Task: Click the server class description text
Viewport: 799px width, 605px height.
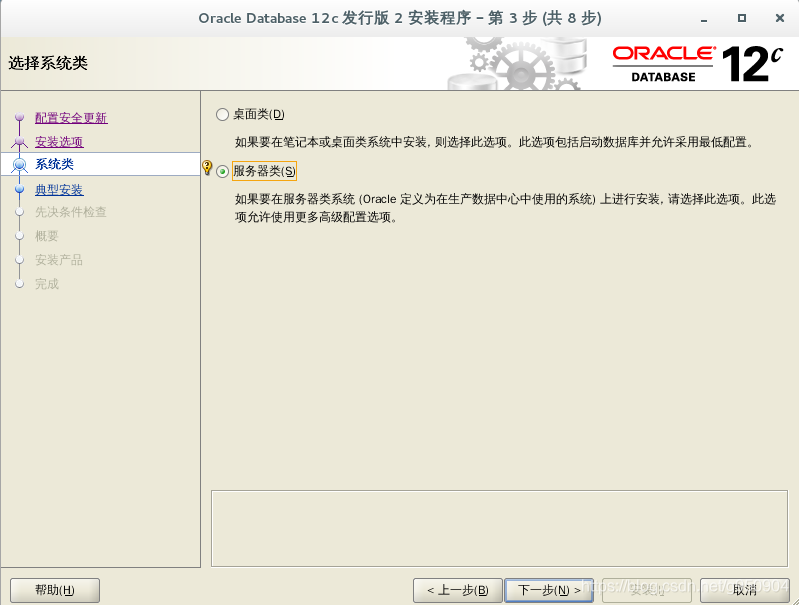Action: coord(505,208)
